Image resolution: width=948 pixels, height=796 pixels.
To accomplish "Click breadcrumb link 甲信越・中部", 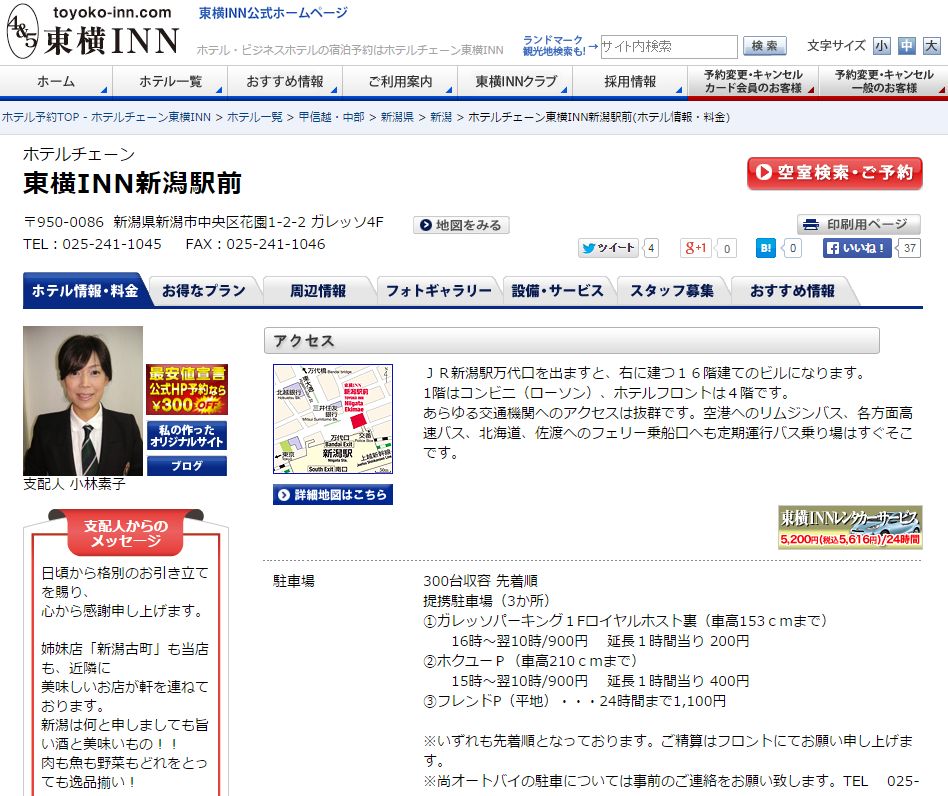I will [331, 117].
